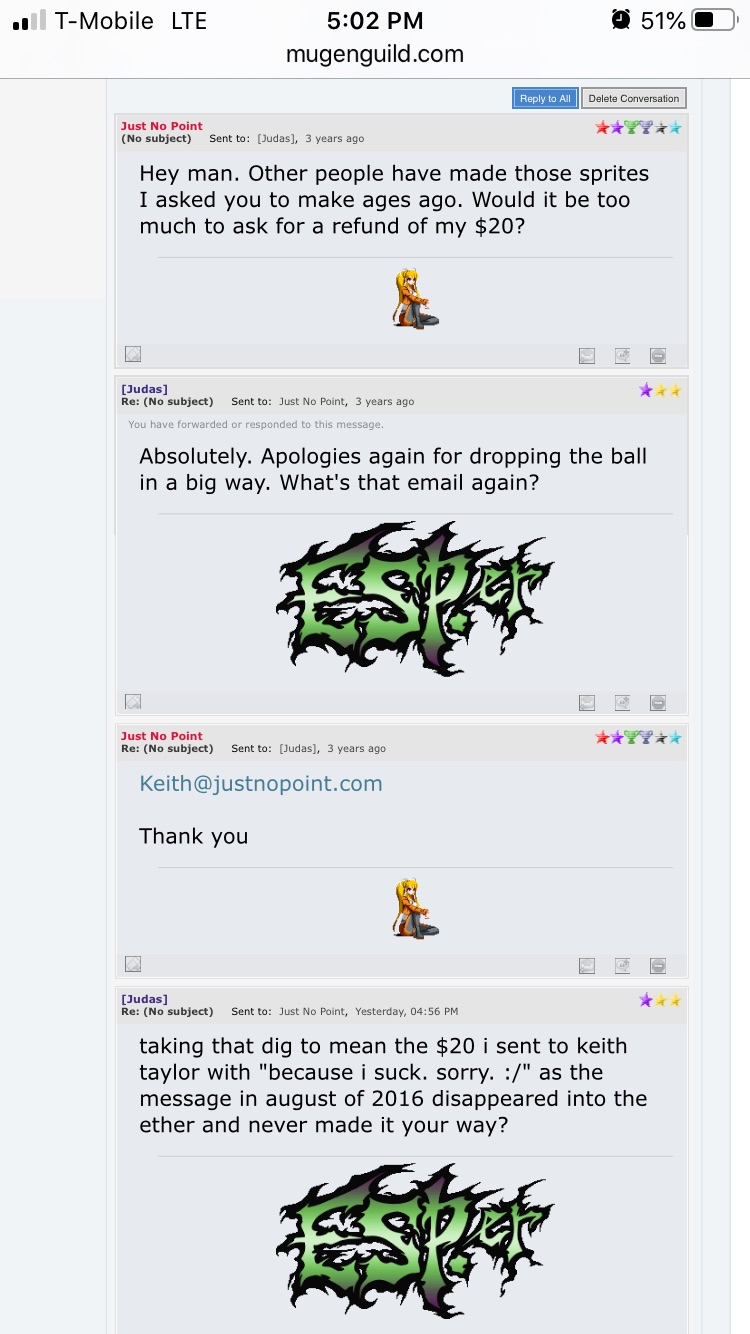
Task: Click quote icon under first message
Action: point(622,355)
